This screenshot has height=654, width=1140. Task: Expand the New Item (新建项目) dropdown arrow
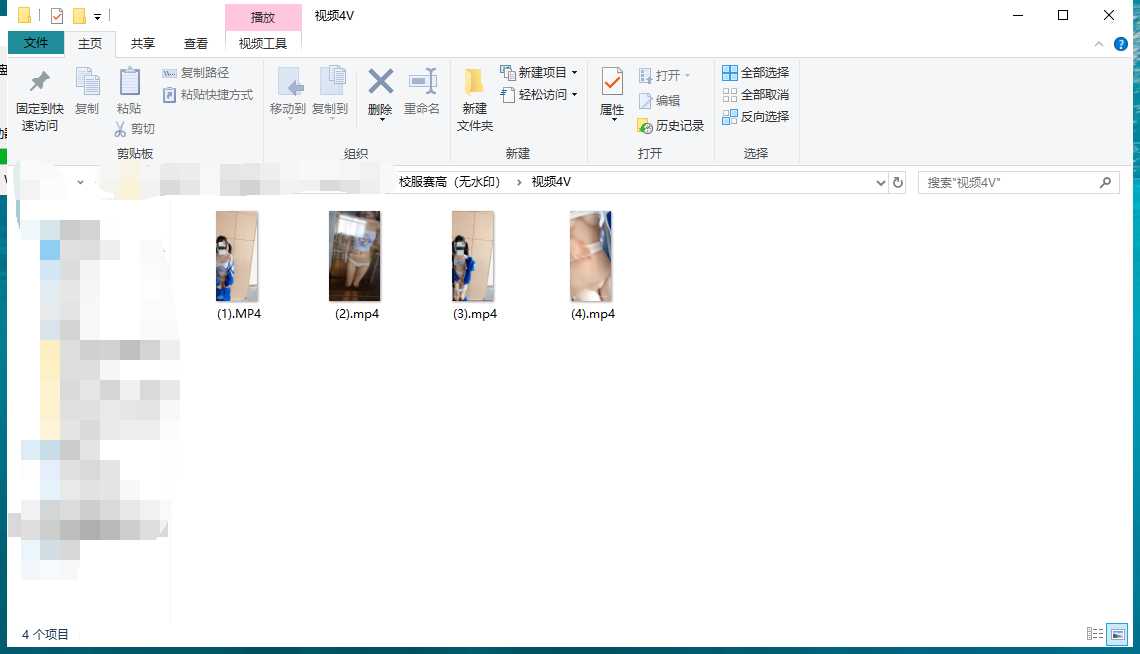tap(574, 73)
